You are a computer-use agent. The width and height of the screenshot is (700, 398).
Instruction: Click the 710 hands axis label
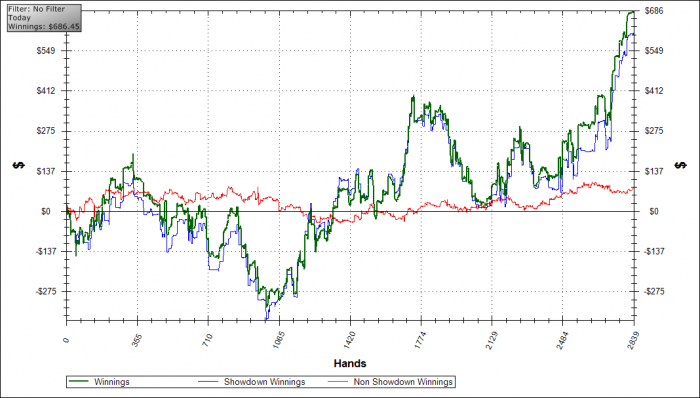click(207, 340)
